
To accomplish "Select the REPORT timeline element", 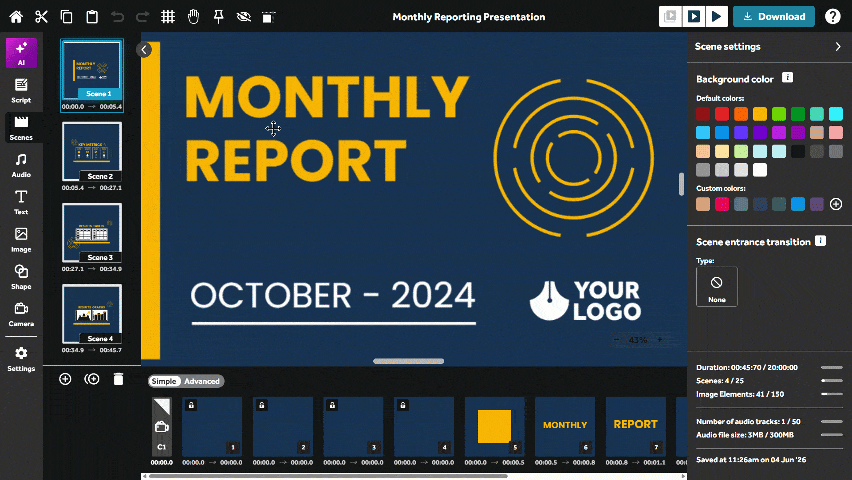I will click(636, 427).
